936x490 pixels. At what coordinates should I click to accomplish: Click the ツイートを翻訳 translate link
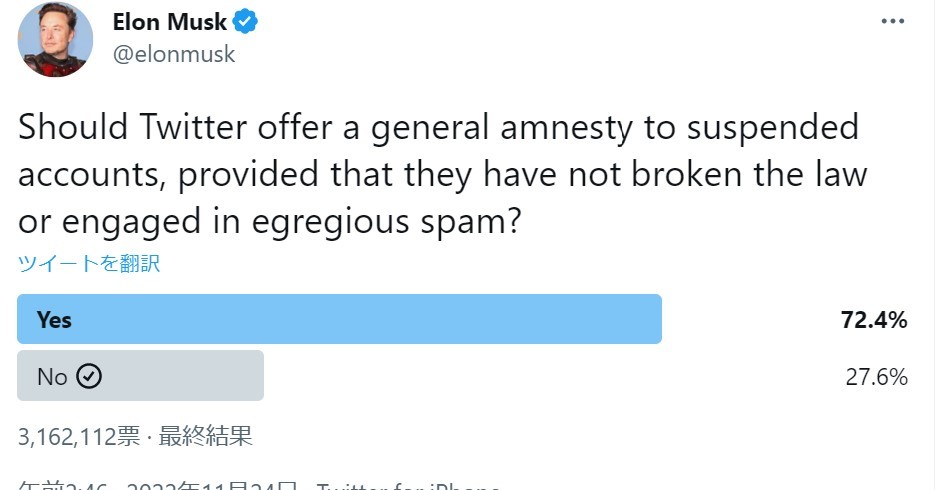click(x=88, y=264)
